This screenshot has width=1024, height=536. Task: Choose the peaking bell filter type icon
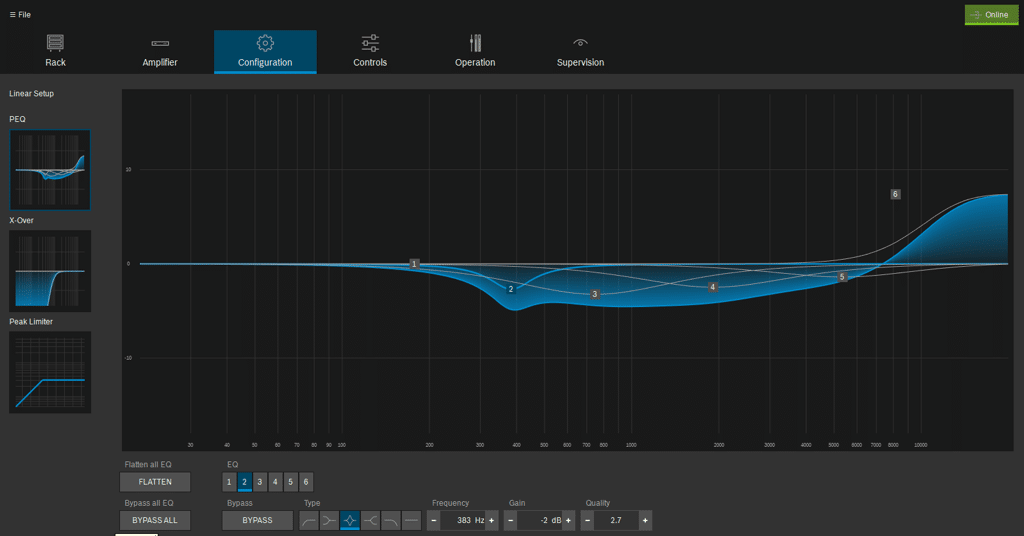[x=350, y=521]
